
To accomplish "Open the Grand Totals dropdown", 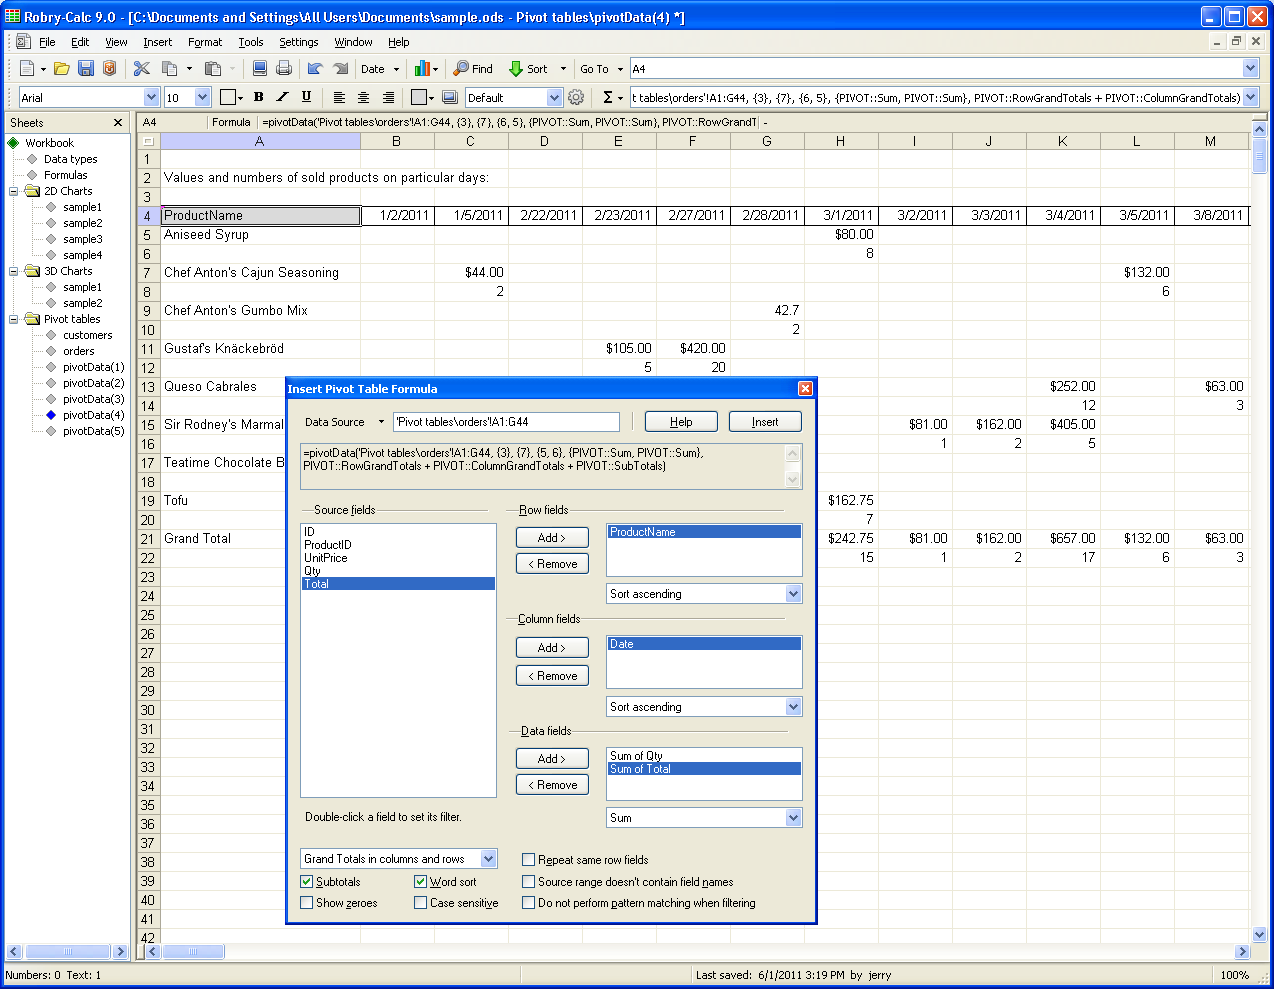I will pos(488,859).
